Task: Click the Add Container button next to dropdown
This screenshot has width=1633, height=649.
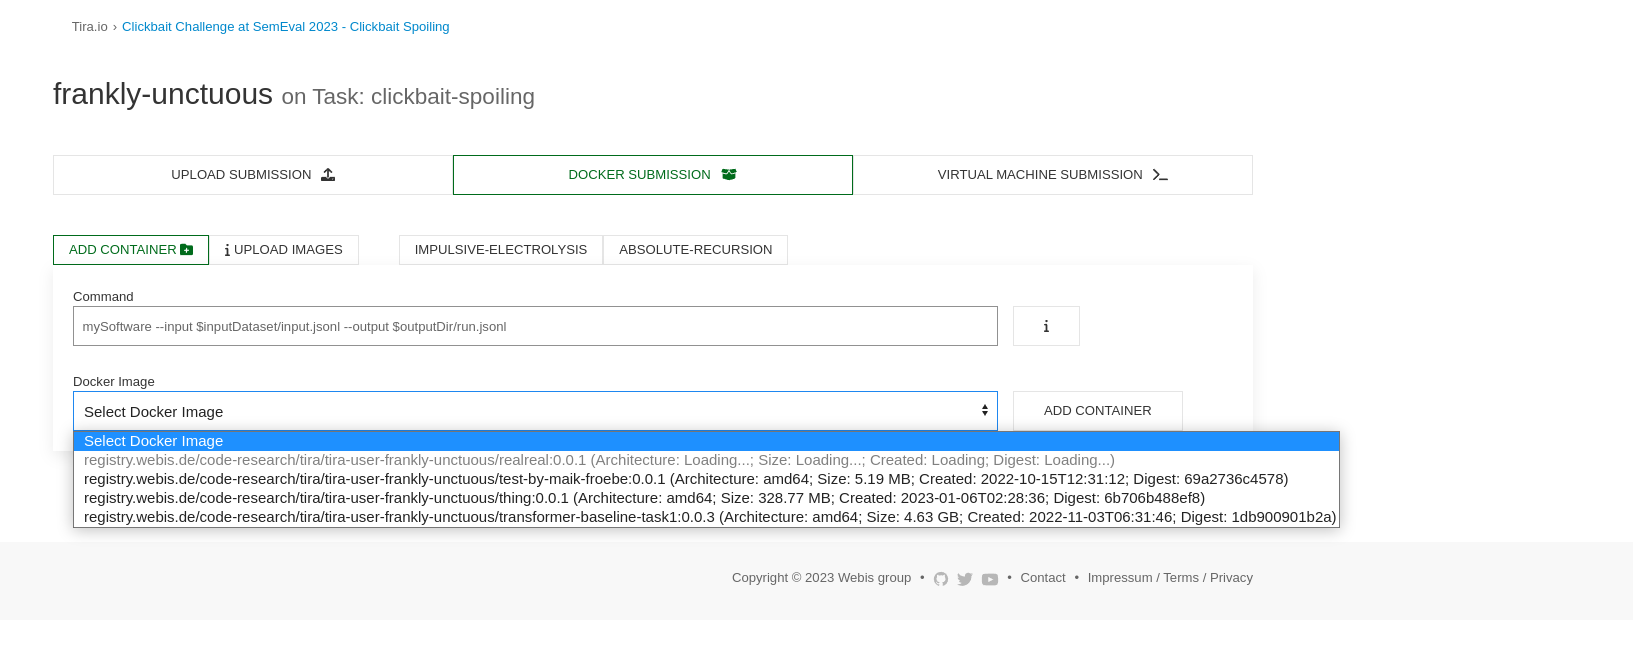Action: pos(1098,411)
